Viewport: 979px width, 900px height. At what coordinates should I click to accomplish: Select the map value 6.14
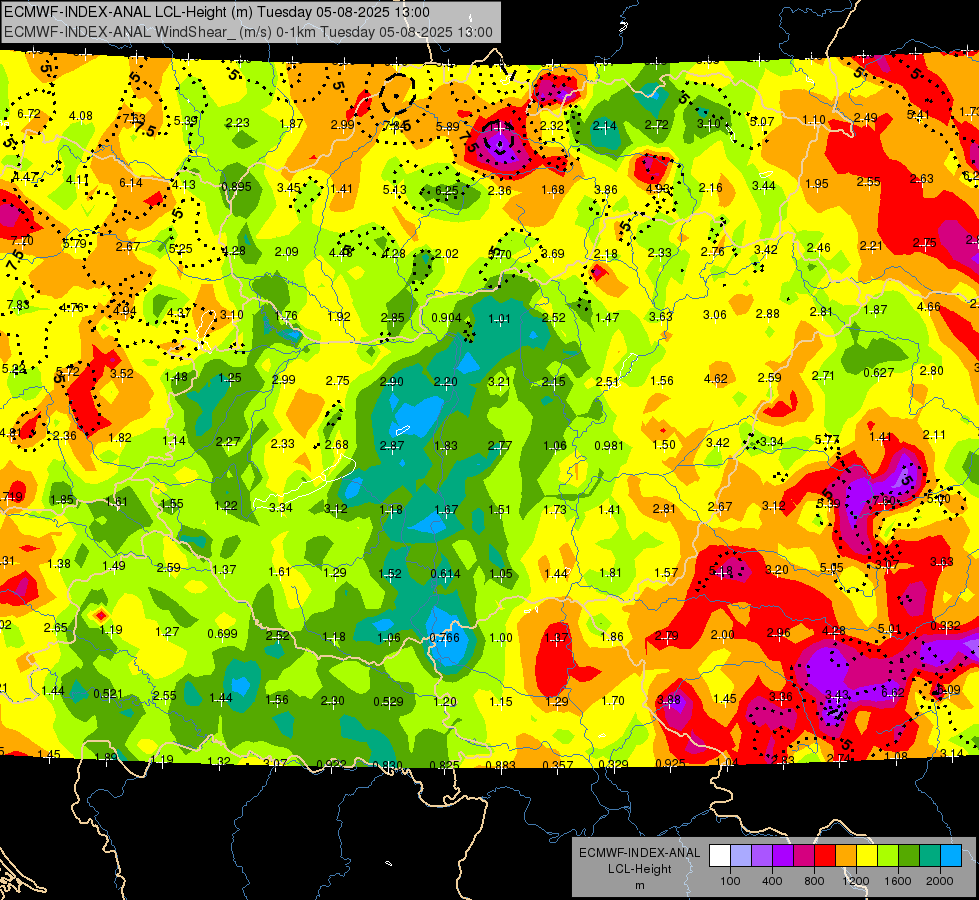(131, 183)
